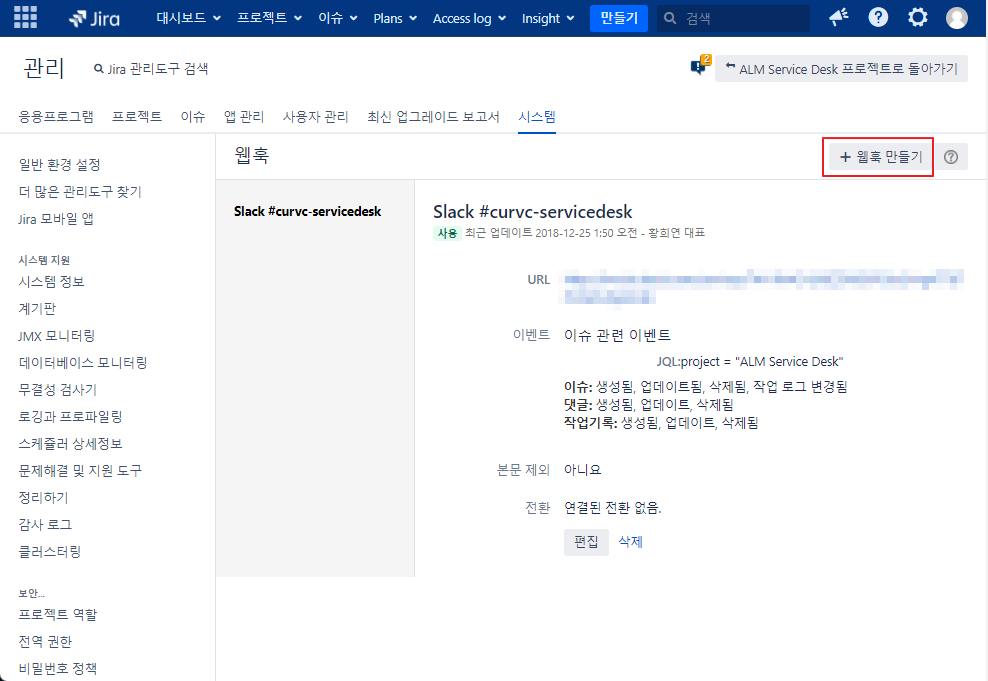The height and width of the screenshot is (681, 988).
Task: Open the app switcher grid icon
Action: 25,18
